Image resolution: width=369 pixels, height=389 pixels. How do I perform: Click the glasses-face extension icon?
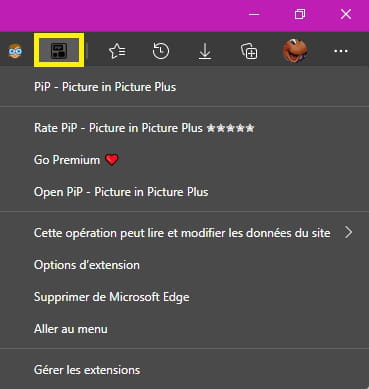coord(15,51)
